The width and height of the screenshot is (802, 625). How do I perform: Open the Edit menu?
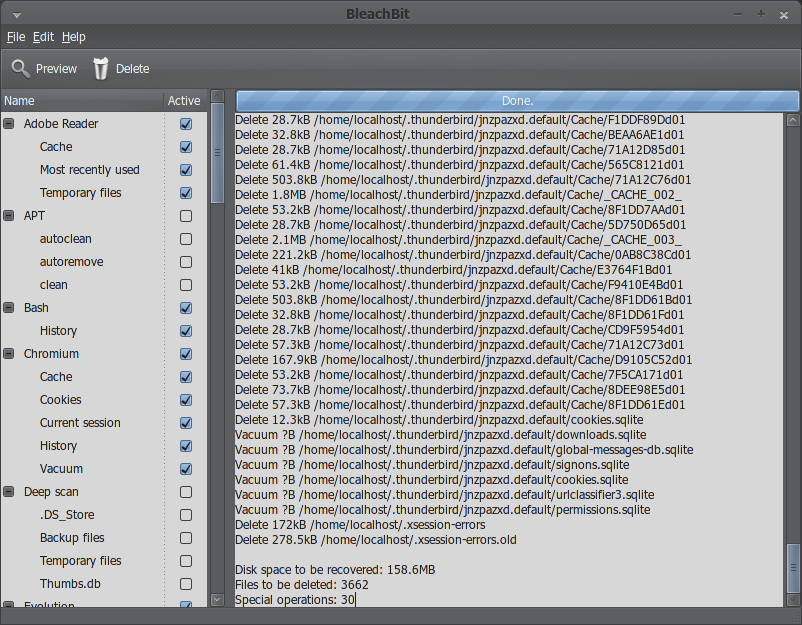[x=43, y=36]
